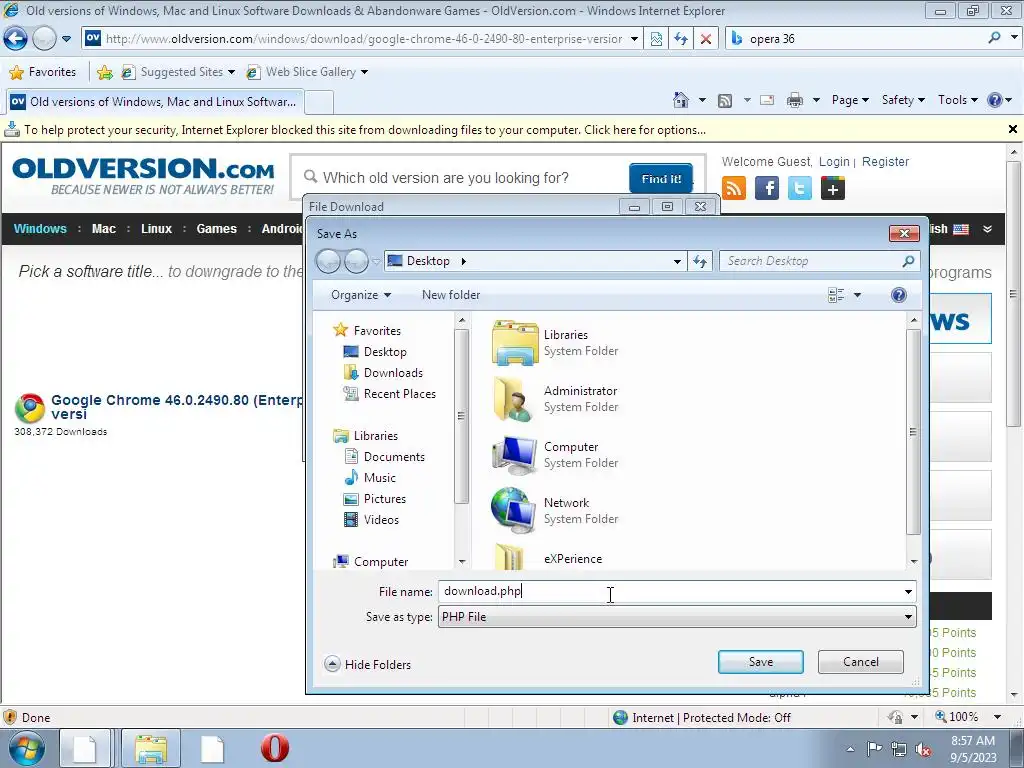Click the Print icon in command bar
The height and width of the screenshot is (768, 1024).
coord(795,100)
